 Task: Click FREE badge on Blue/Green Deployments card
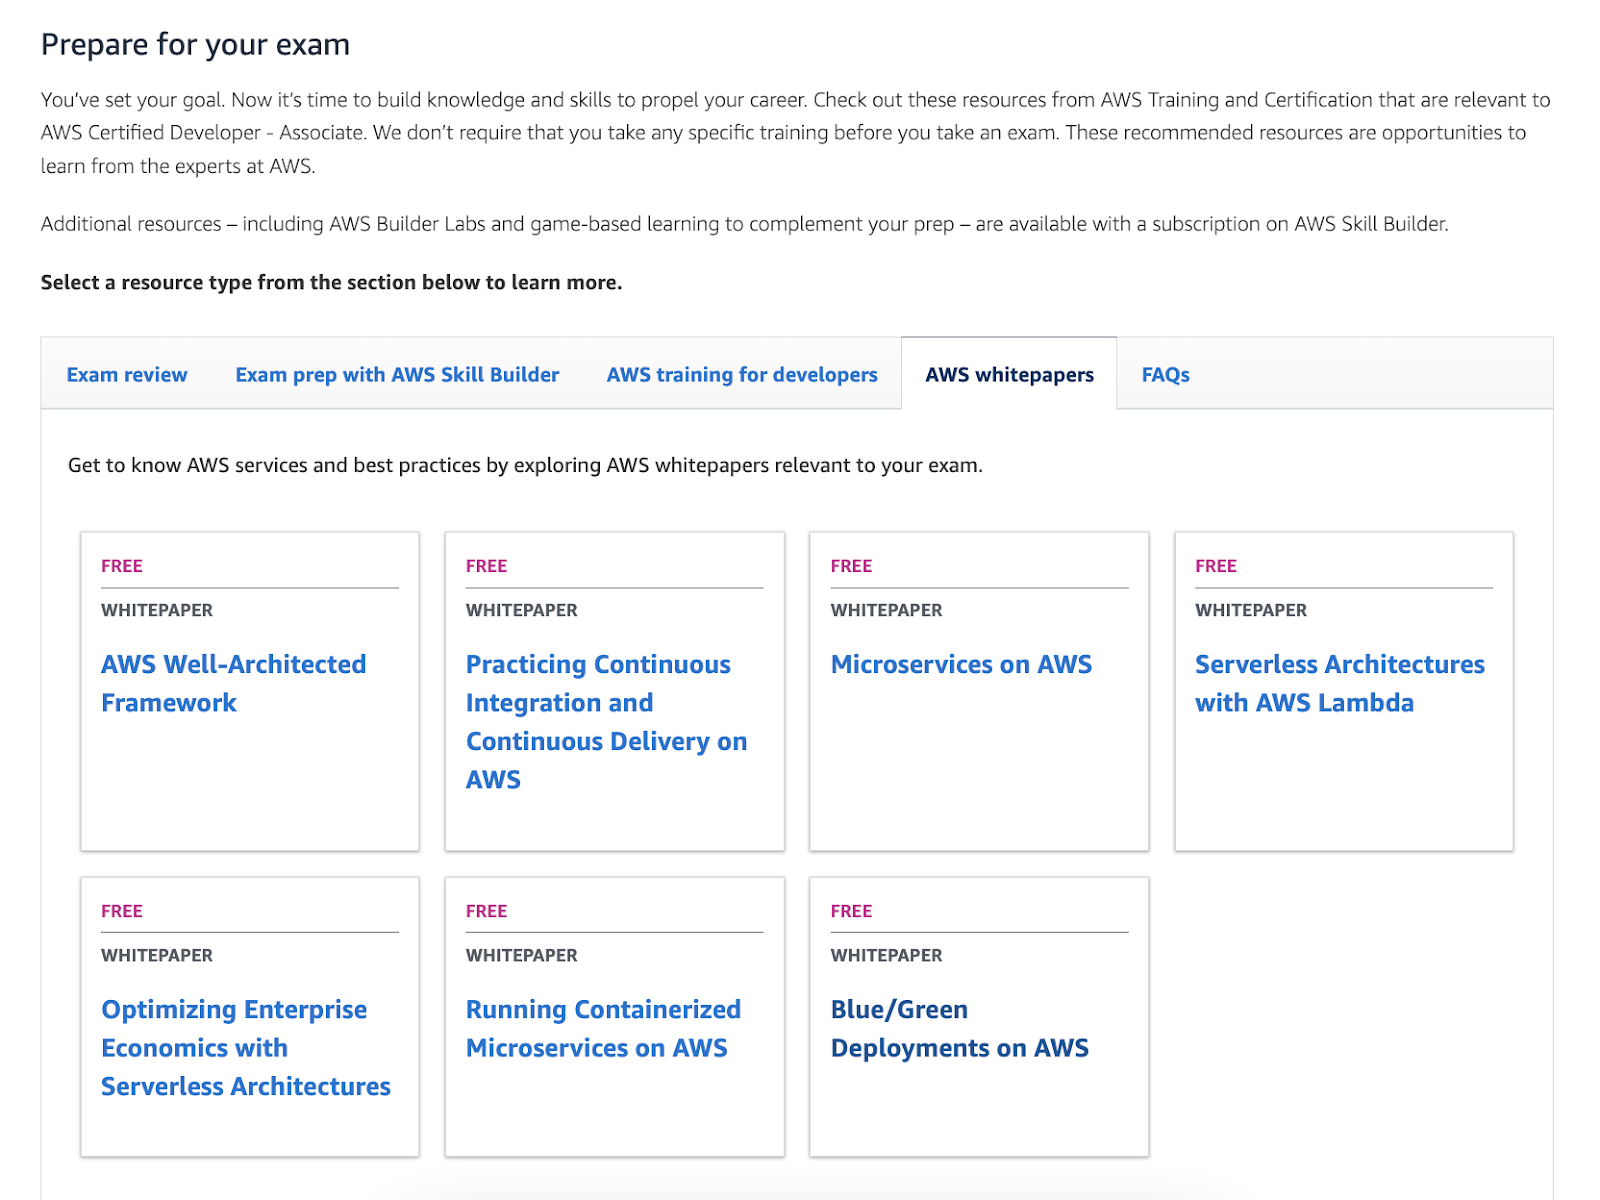pyautogui.click(x=851, y=911)
